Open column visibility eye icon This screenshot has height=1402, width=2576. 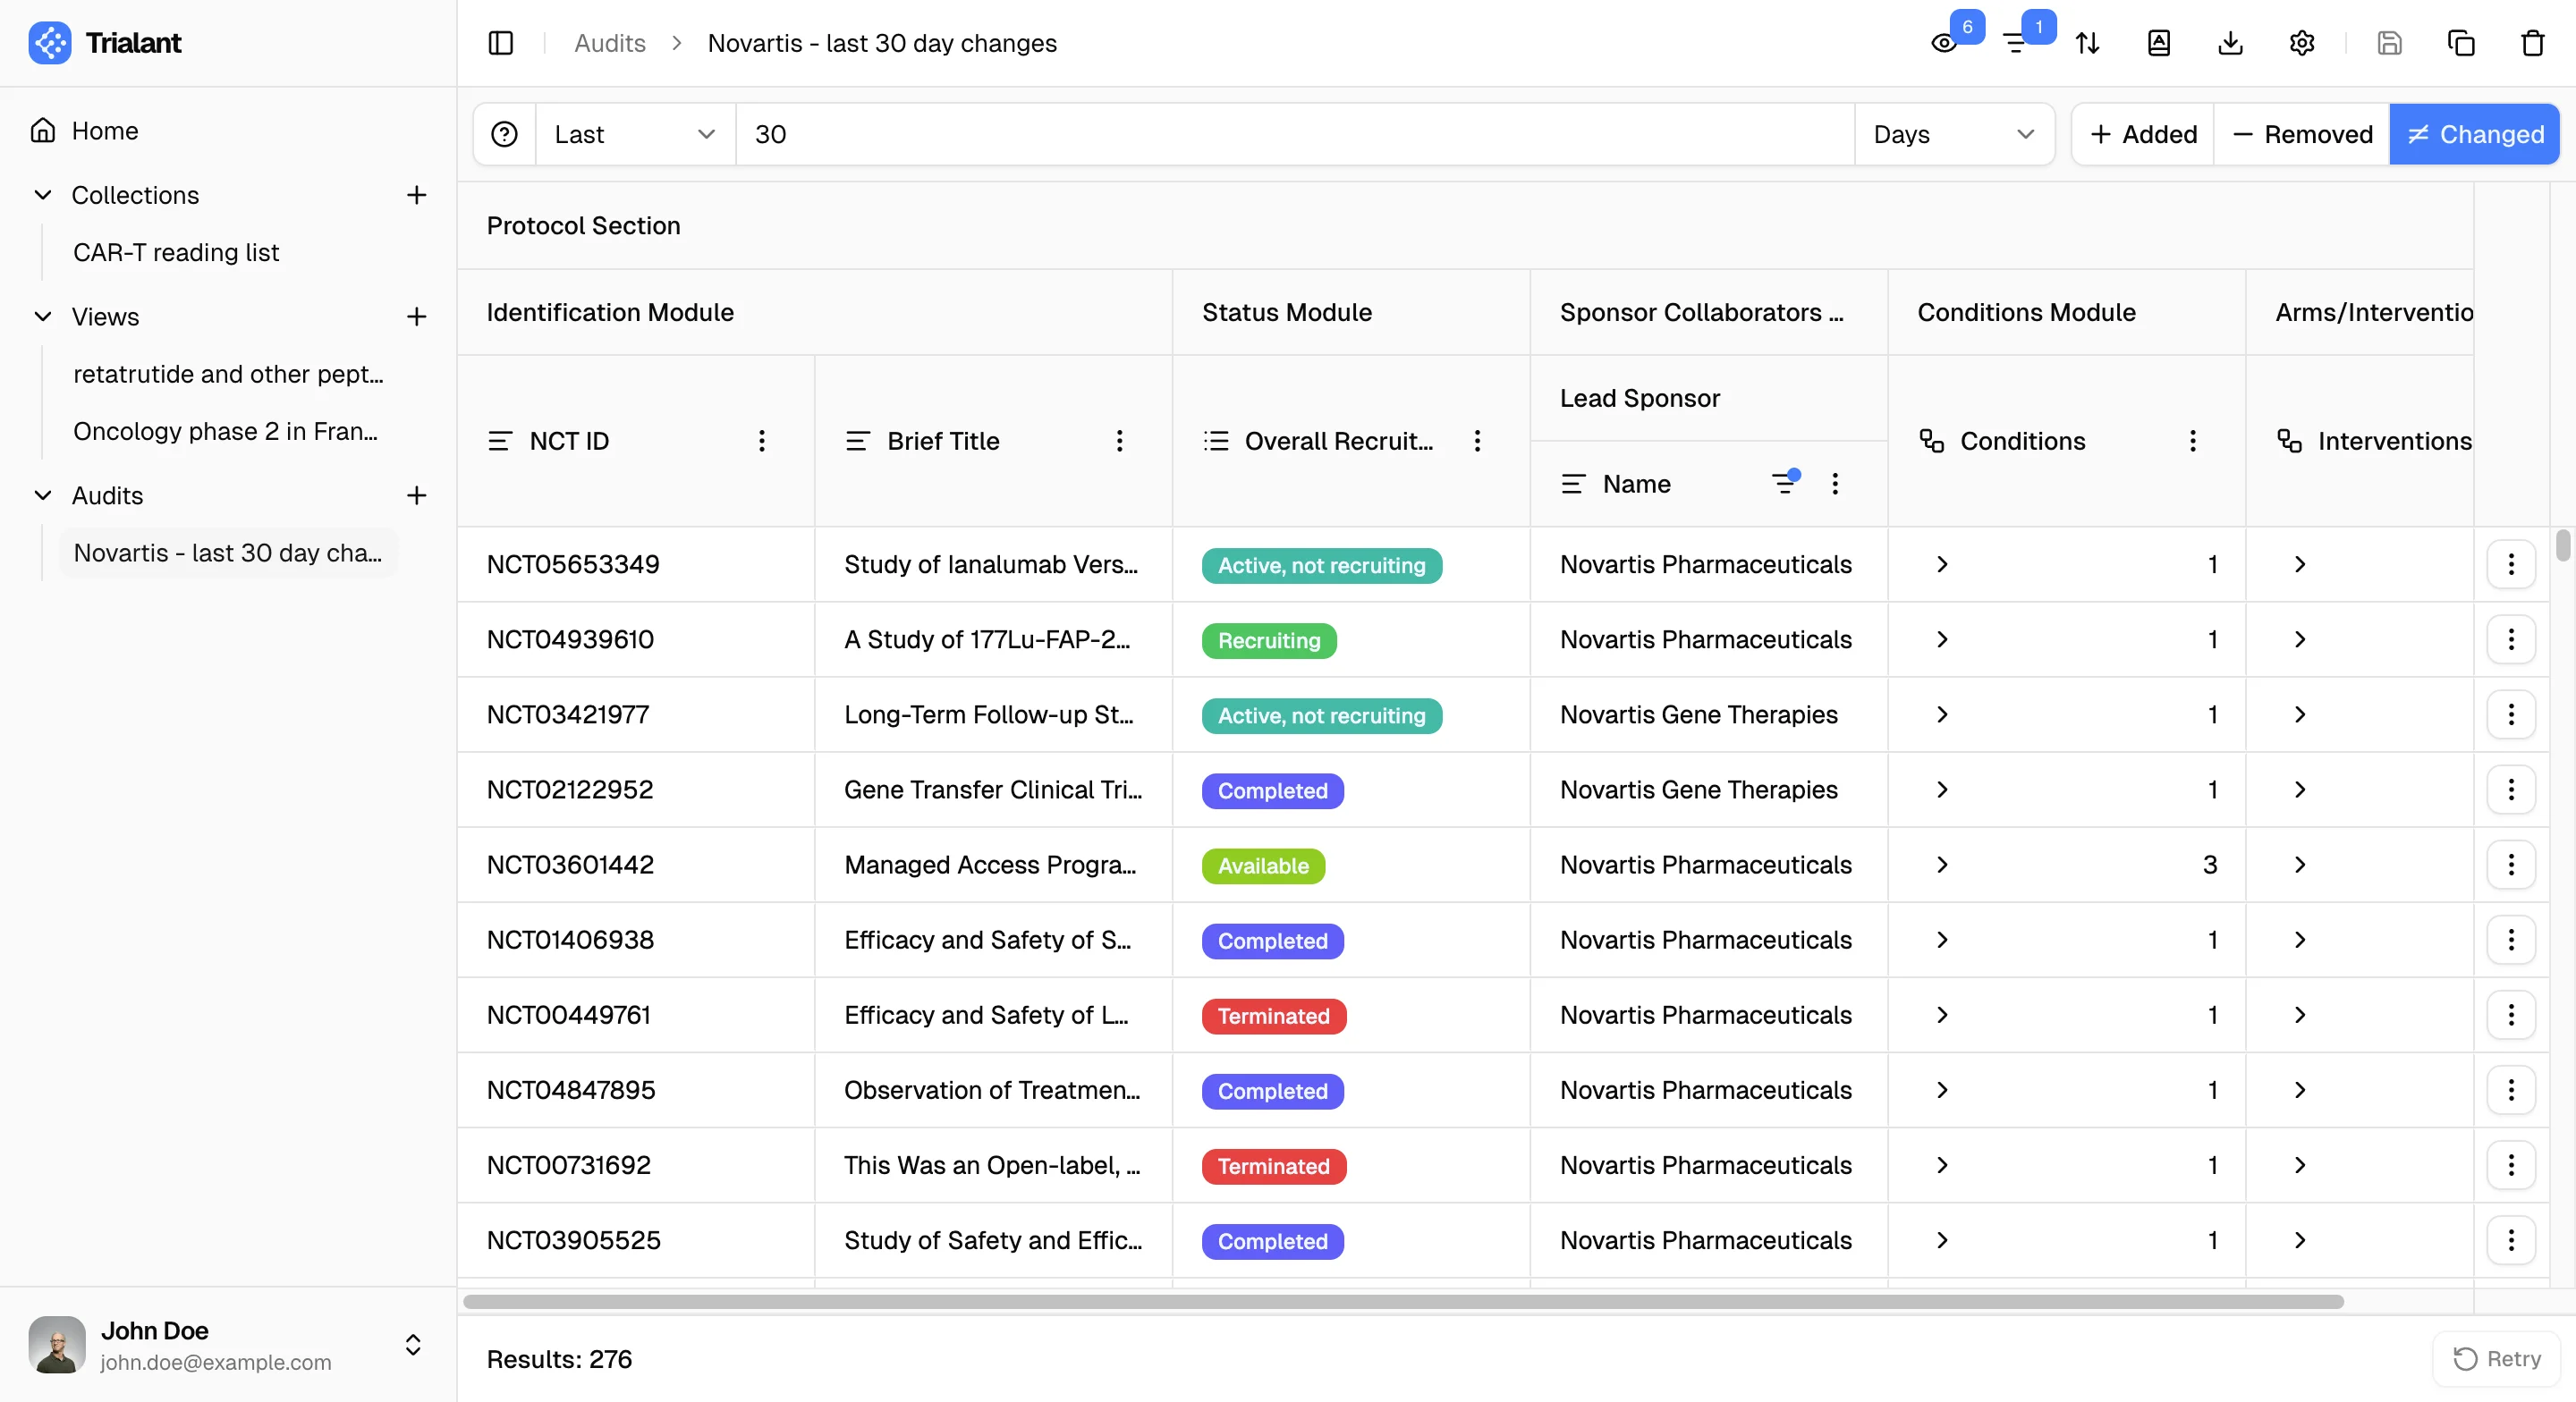coord(1943,43)
